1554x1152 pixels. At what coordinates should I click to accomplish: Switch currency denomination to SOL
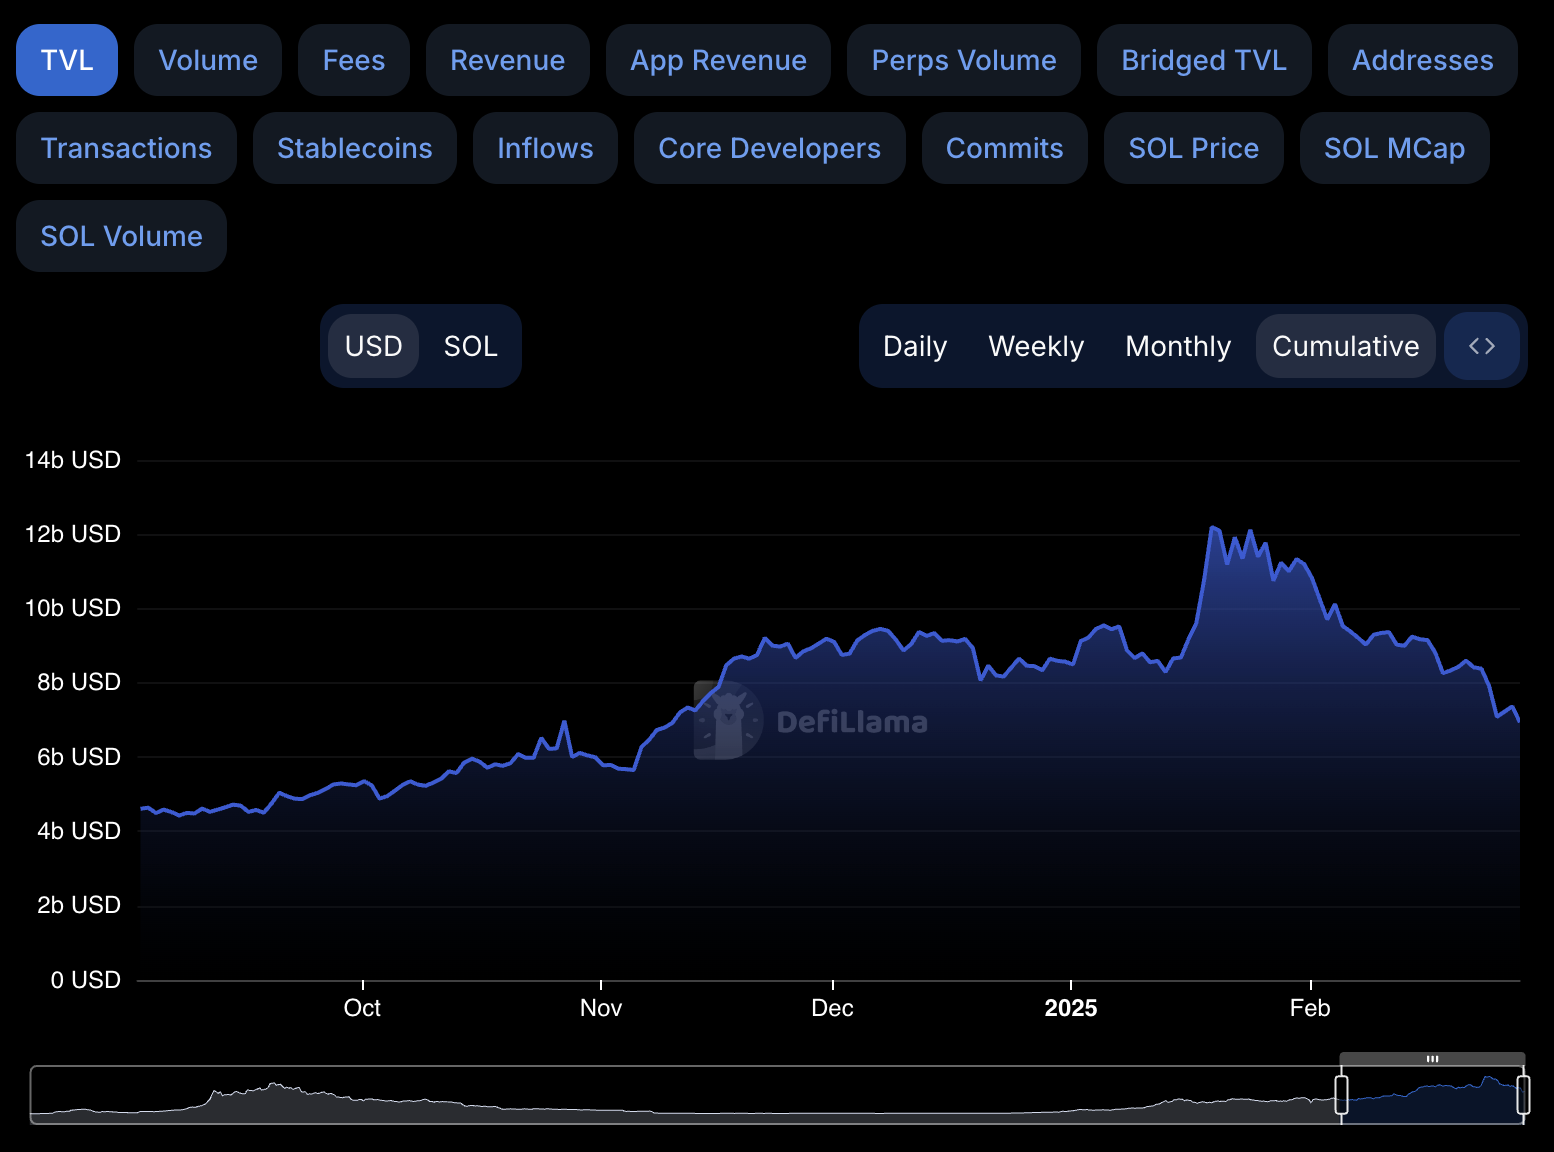pyautogui.click(x=470, y=346)
